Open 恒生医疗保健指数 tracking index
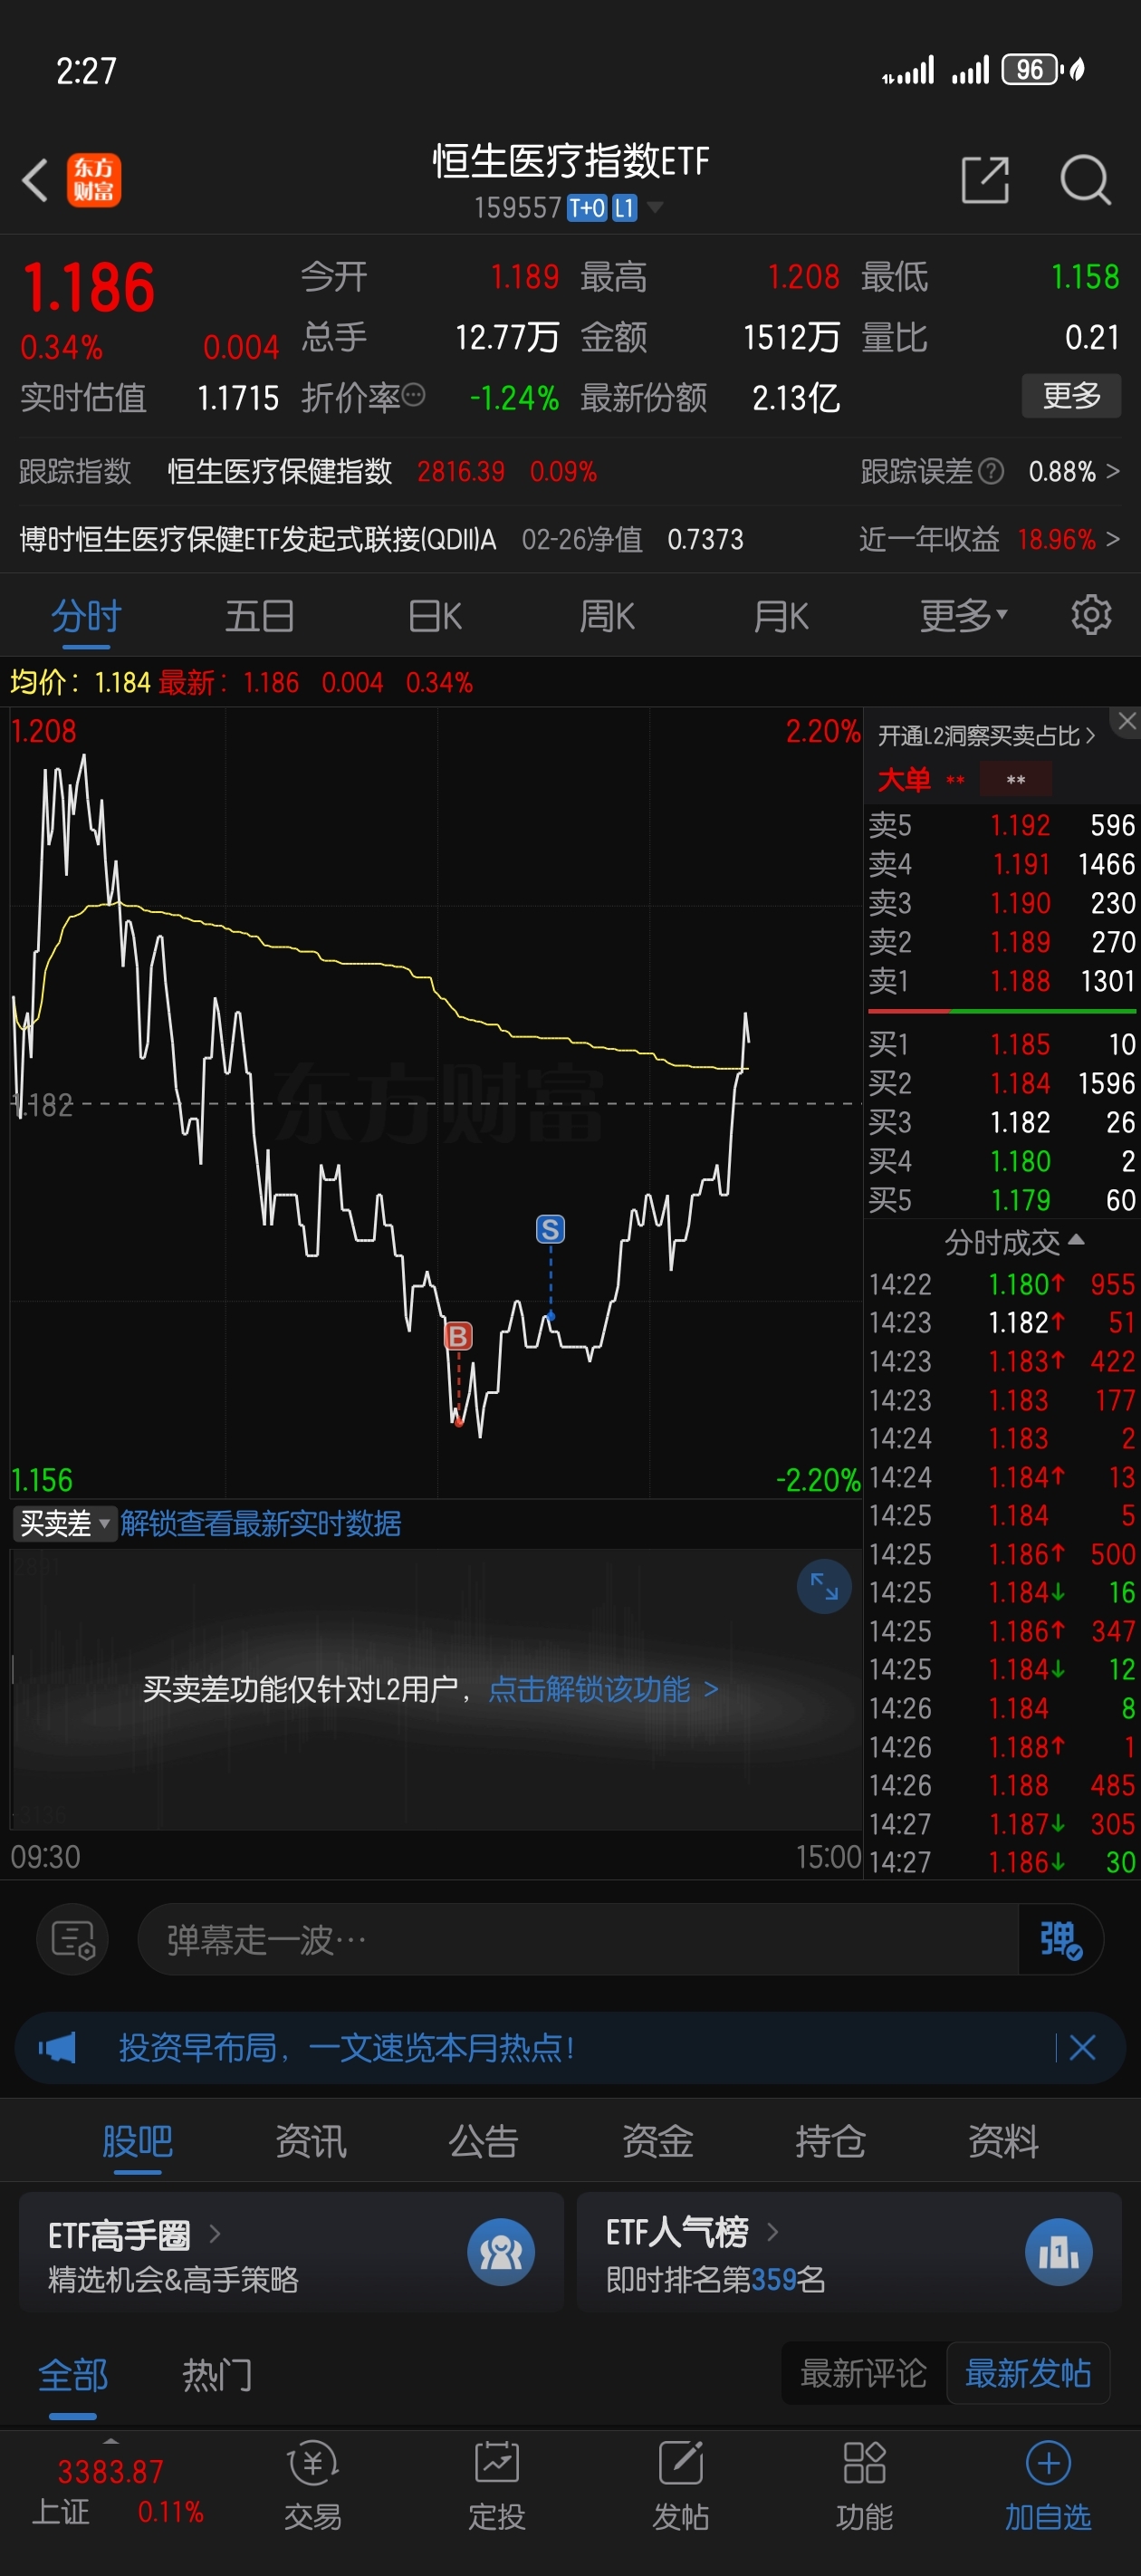The image size is (1141, 2576). pos(279,471)
